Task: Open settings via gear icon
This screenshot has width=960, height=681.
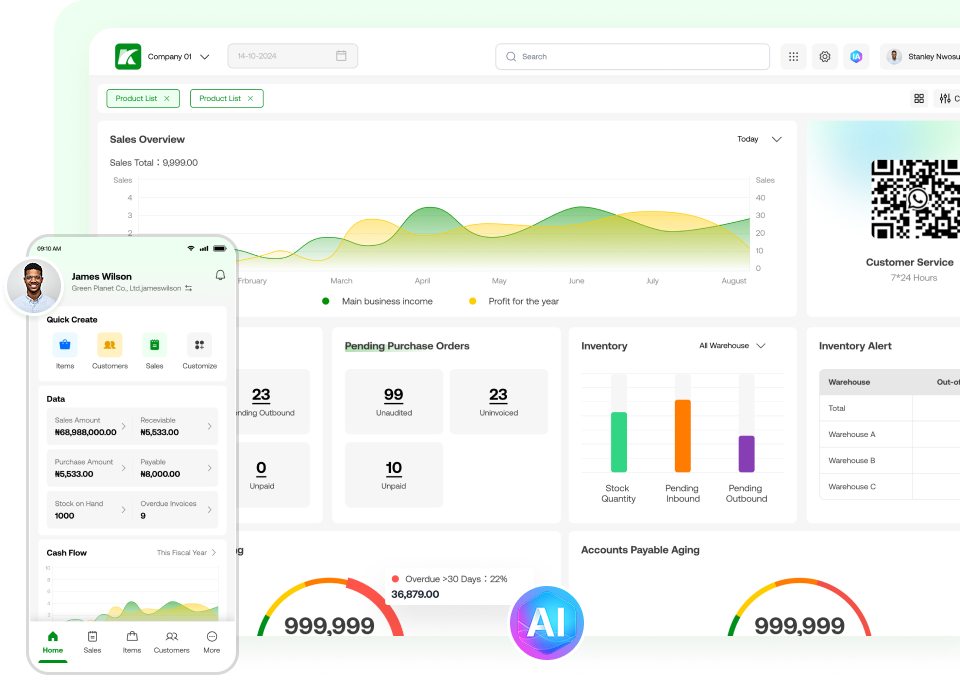Action: pos(825,56)
